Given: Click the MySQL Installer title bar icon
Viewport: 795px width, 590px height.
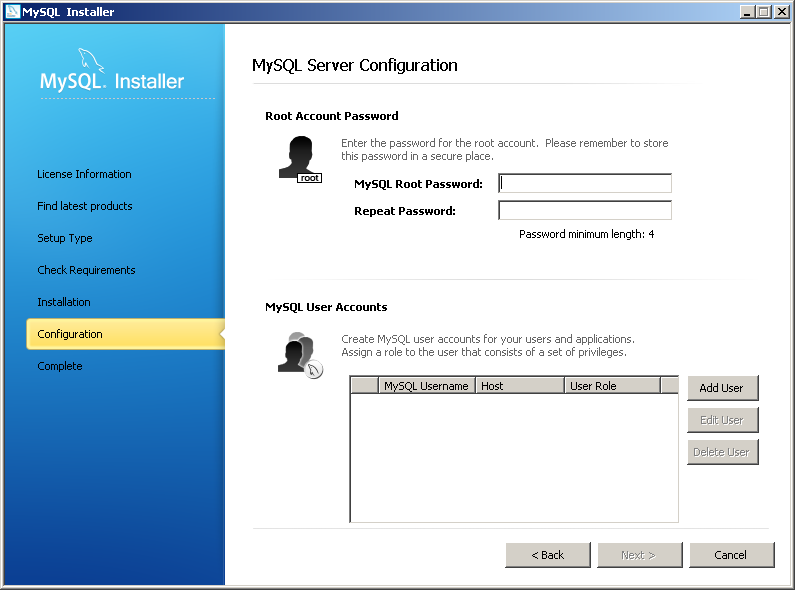Looking at the screenshot, I should tap(12, 11).
